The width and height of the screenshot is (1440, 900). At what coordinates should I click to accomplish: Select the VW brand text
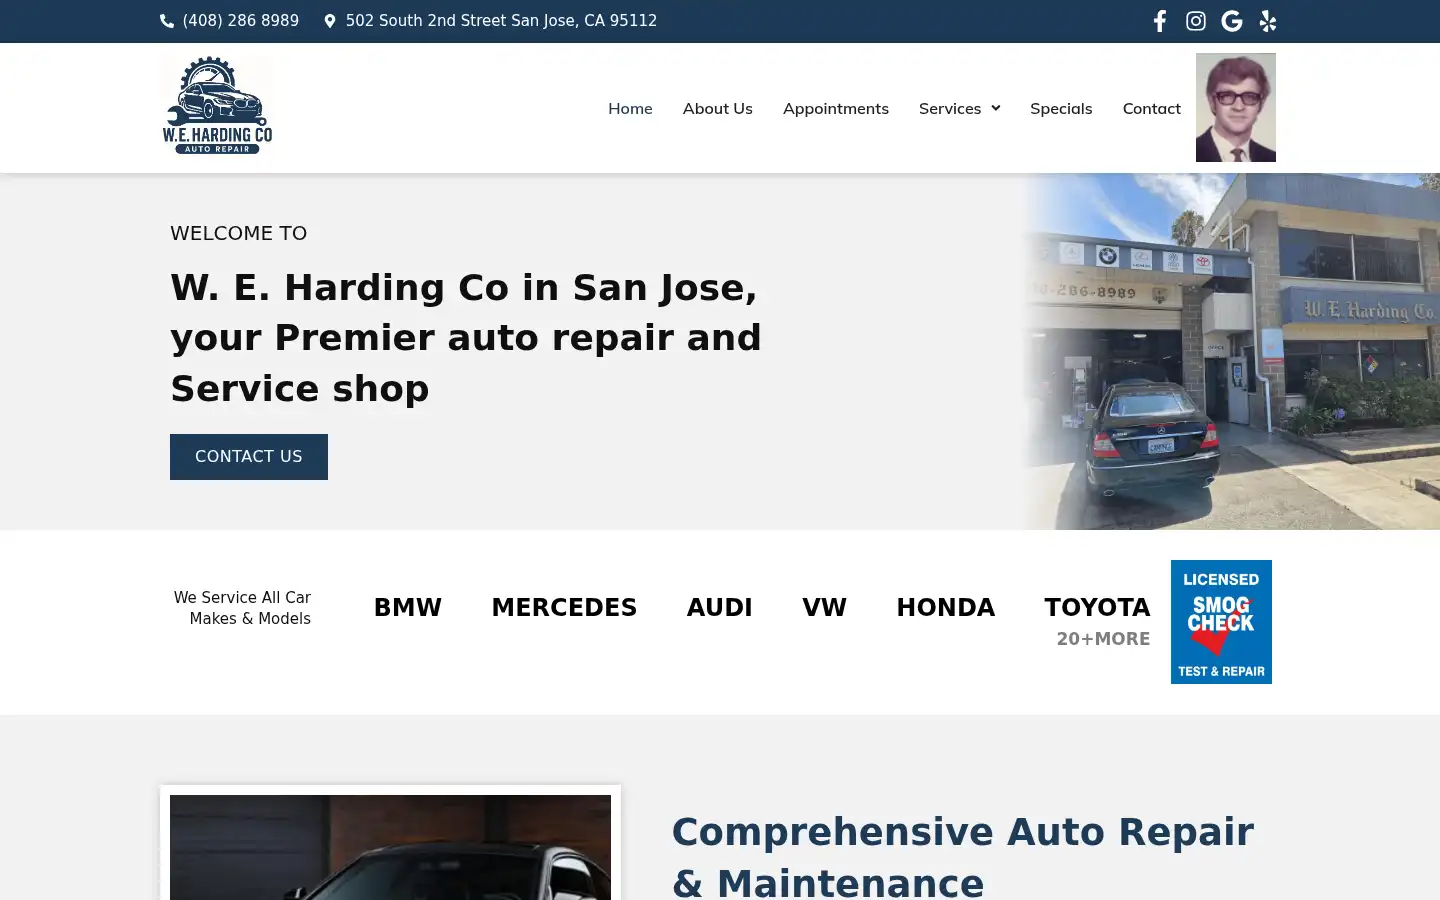825,607
